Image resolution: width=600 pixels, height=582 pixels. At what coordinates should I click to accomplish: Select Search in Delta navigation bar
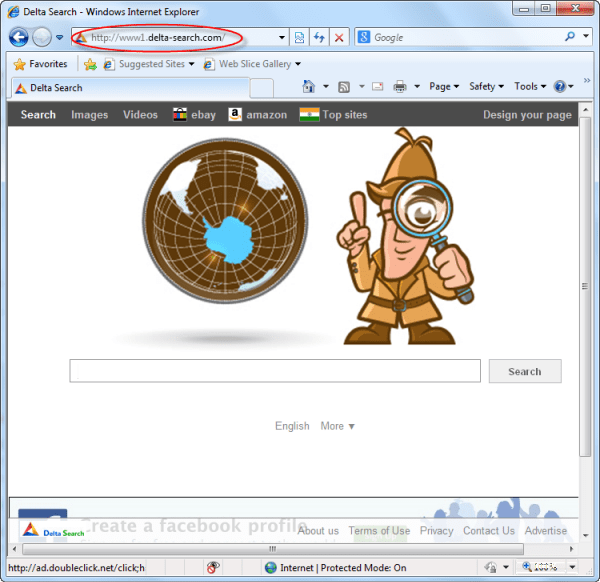[x=38, y=114]
